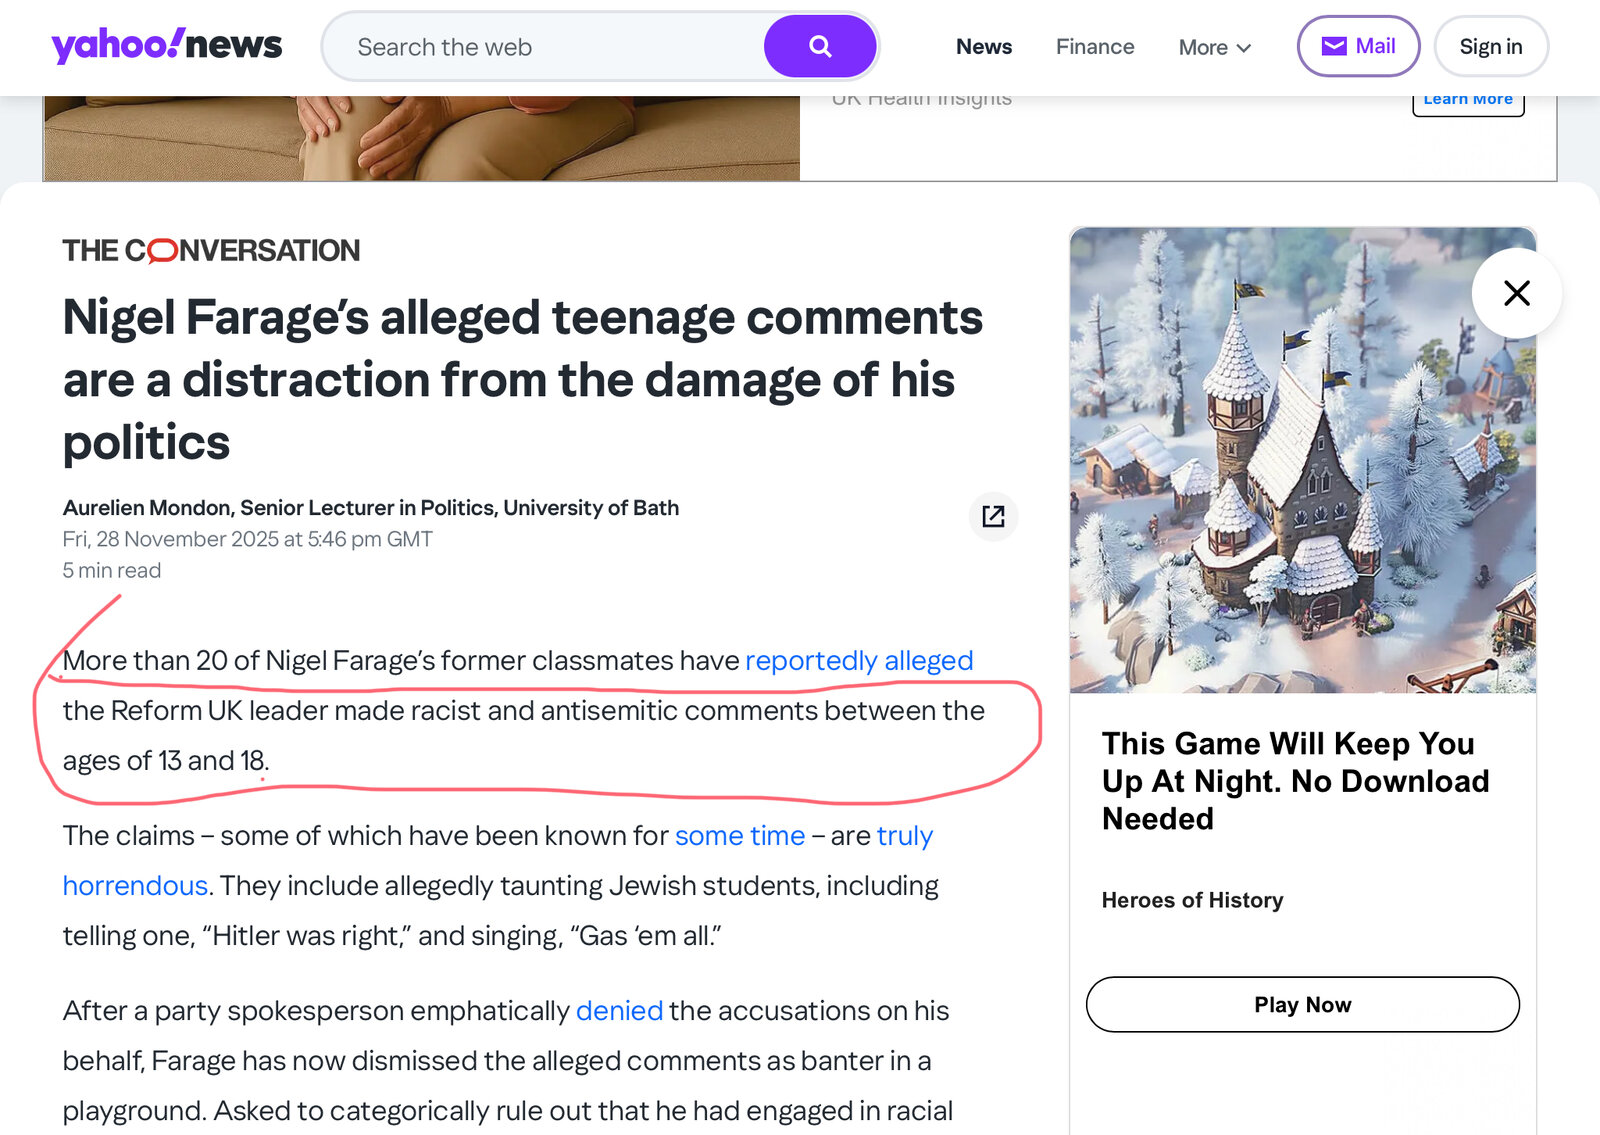Screen dimensions: 1600x1135
Task: Select the News navigation tab
Action: [984, 46]
